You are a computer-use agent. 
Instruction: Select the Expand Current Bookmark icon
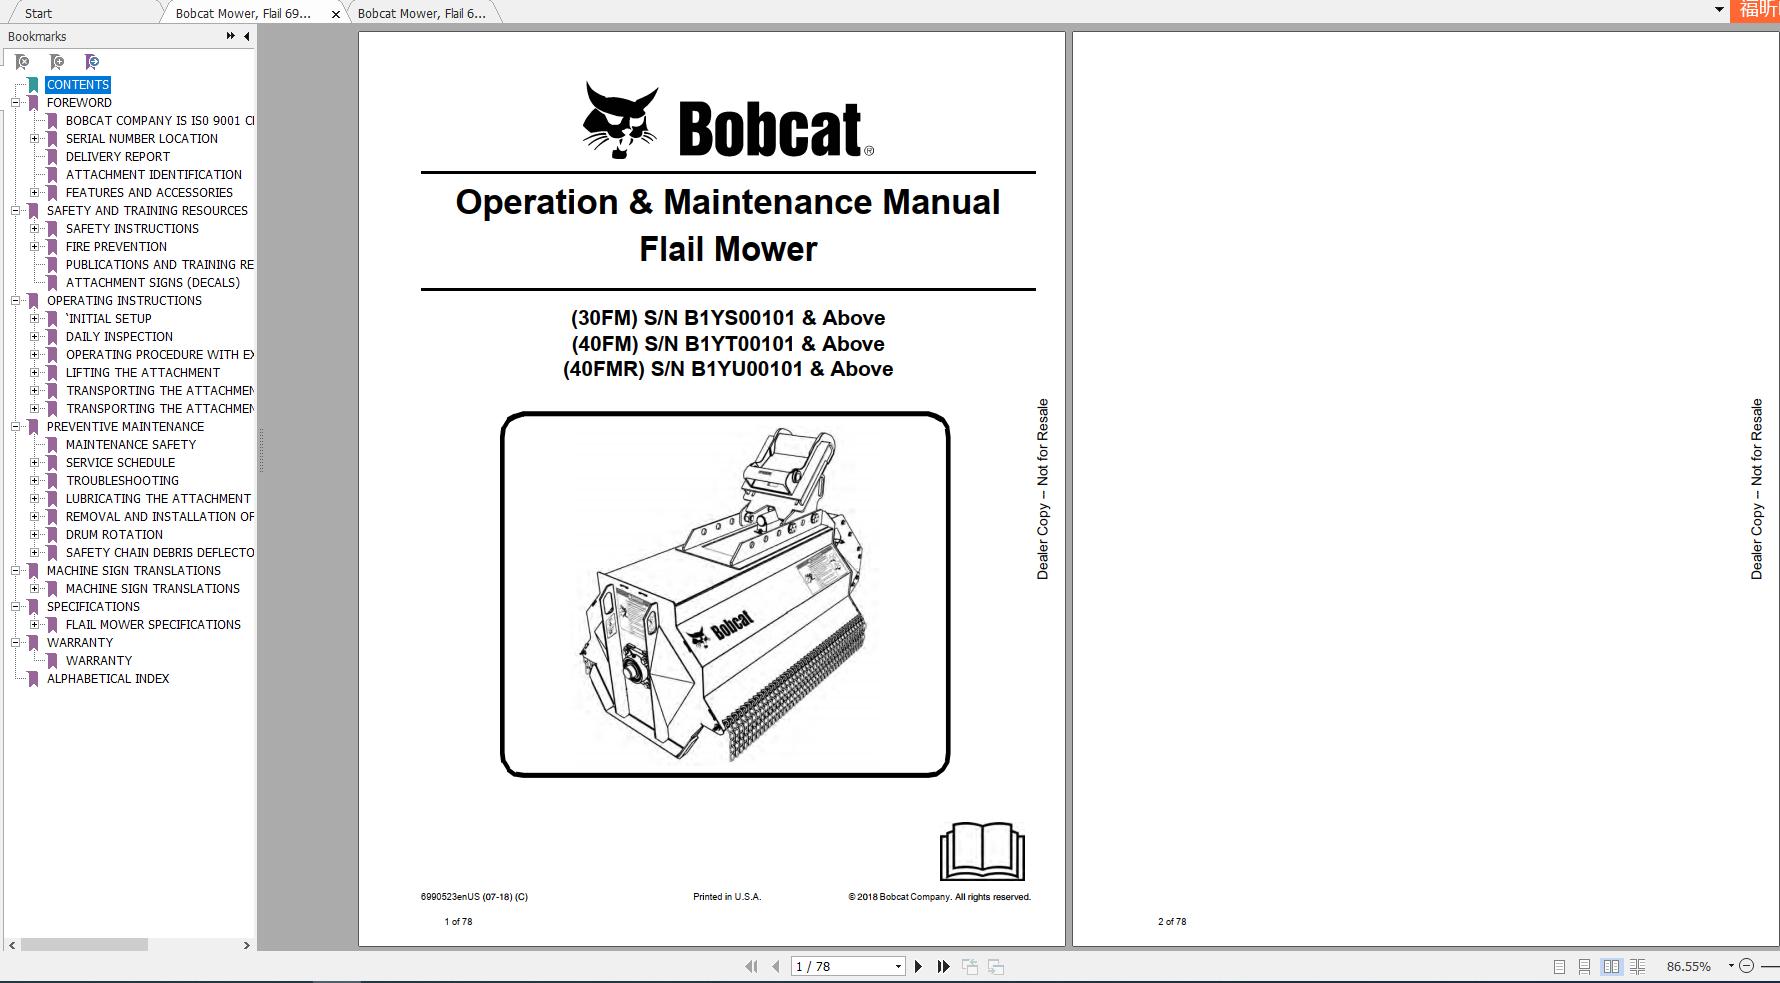pos(90,61)
